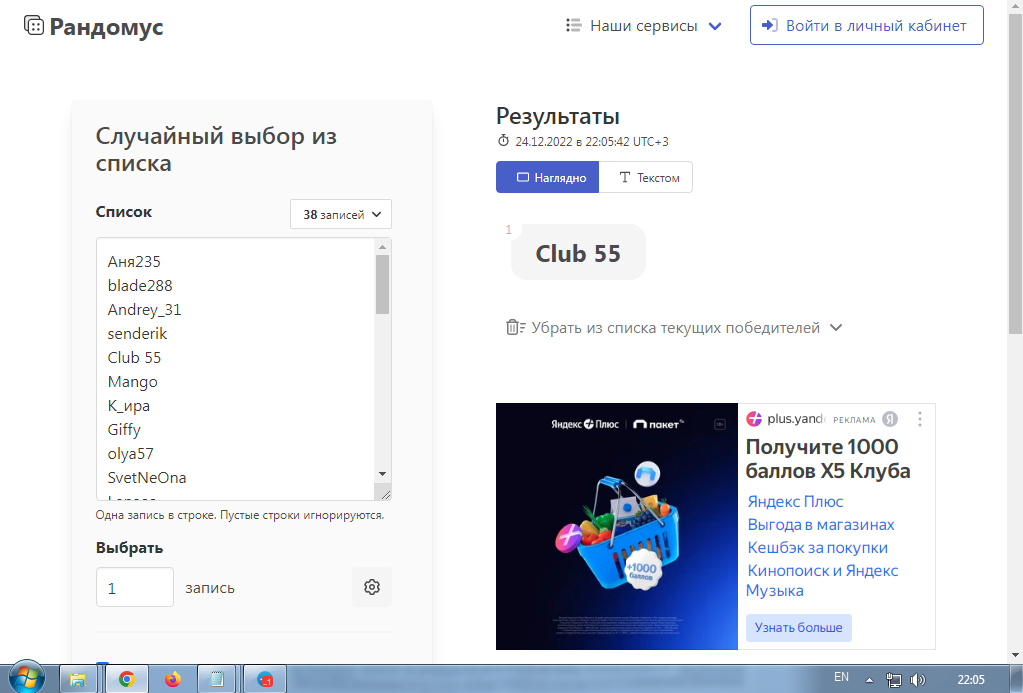This screenshot has width=1023, height=693.
Task: Open the Кинопоиск и Яндекс Музыка link
Action: click(x=822, y=580)
